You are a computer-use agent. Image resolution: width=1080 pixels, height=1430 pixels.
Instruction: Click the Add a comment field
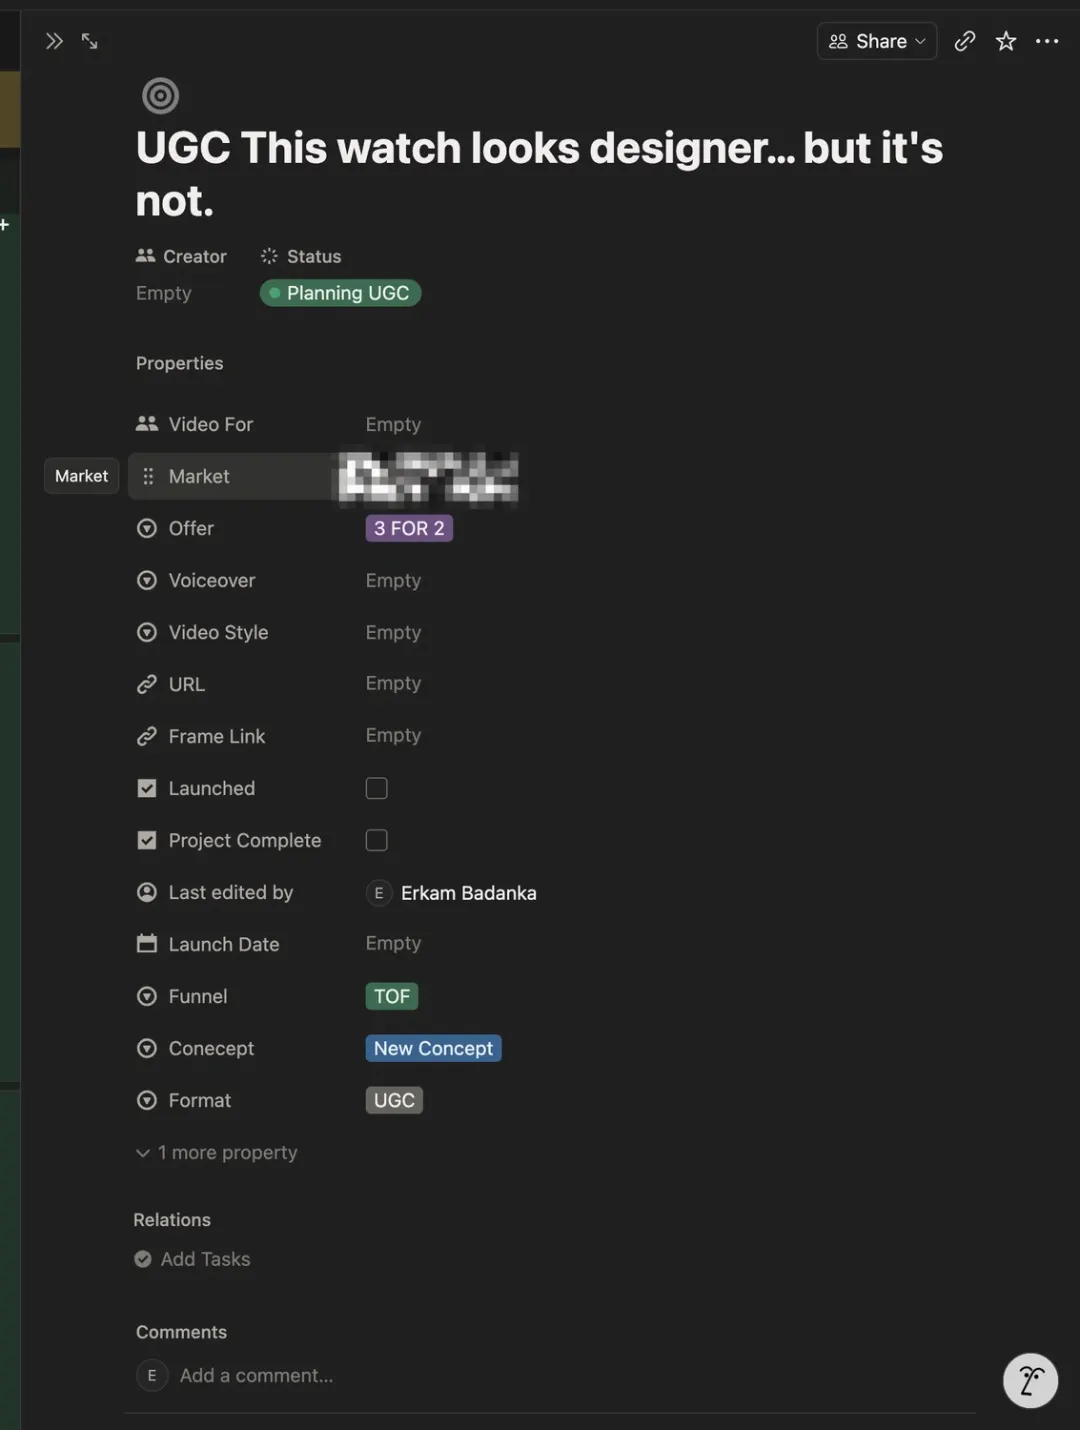257,1375
